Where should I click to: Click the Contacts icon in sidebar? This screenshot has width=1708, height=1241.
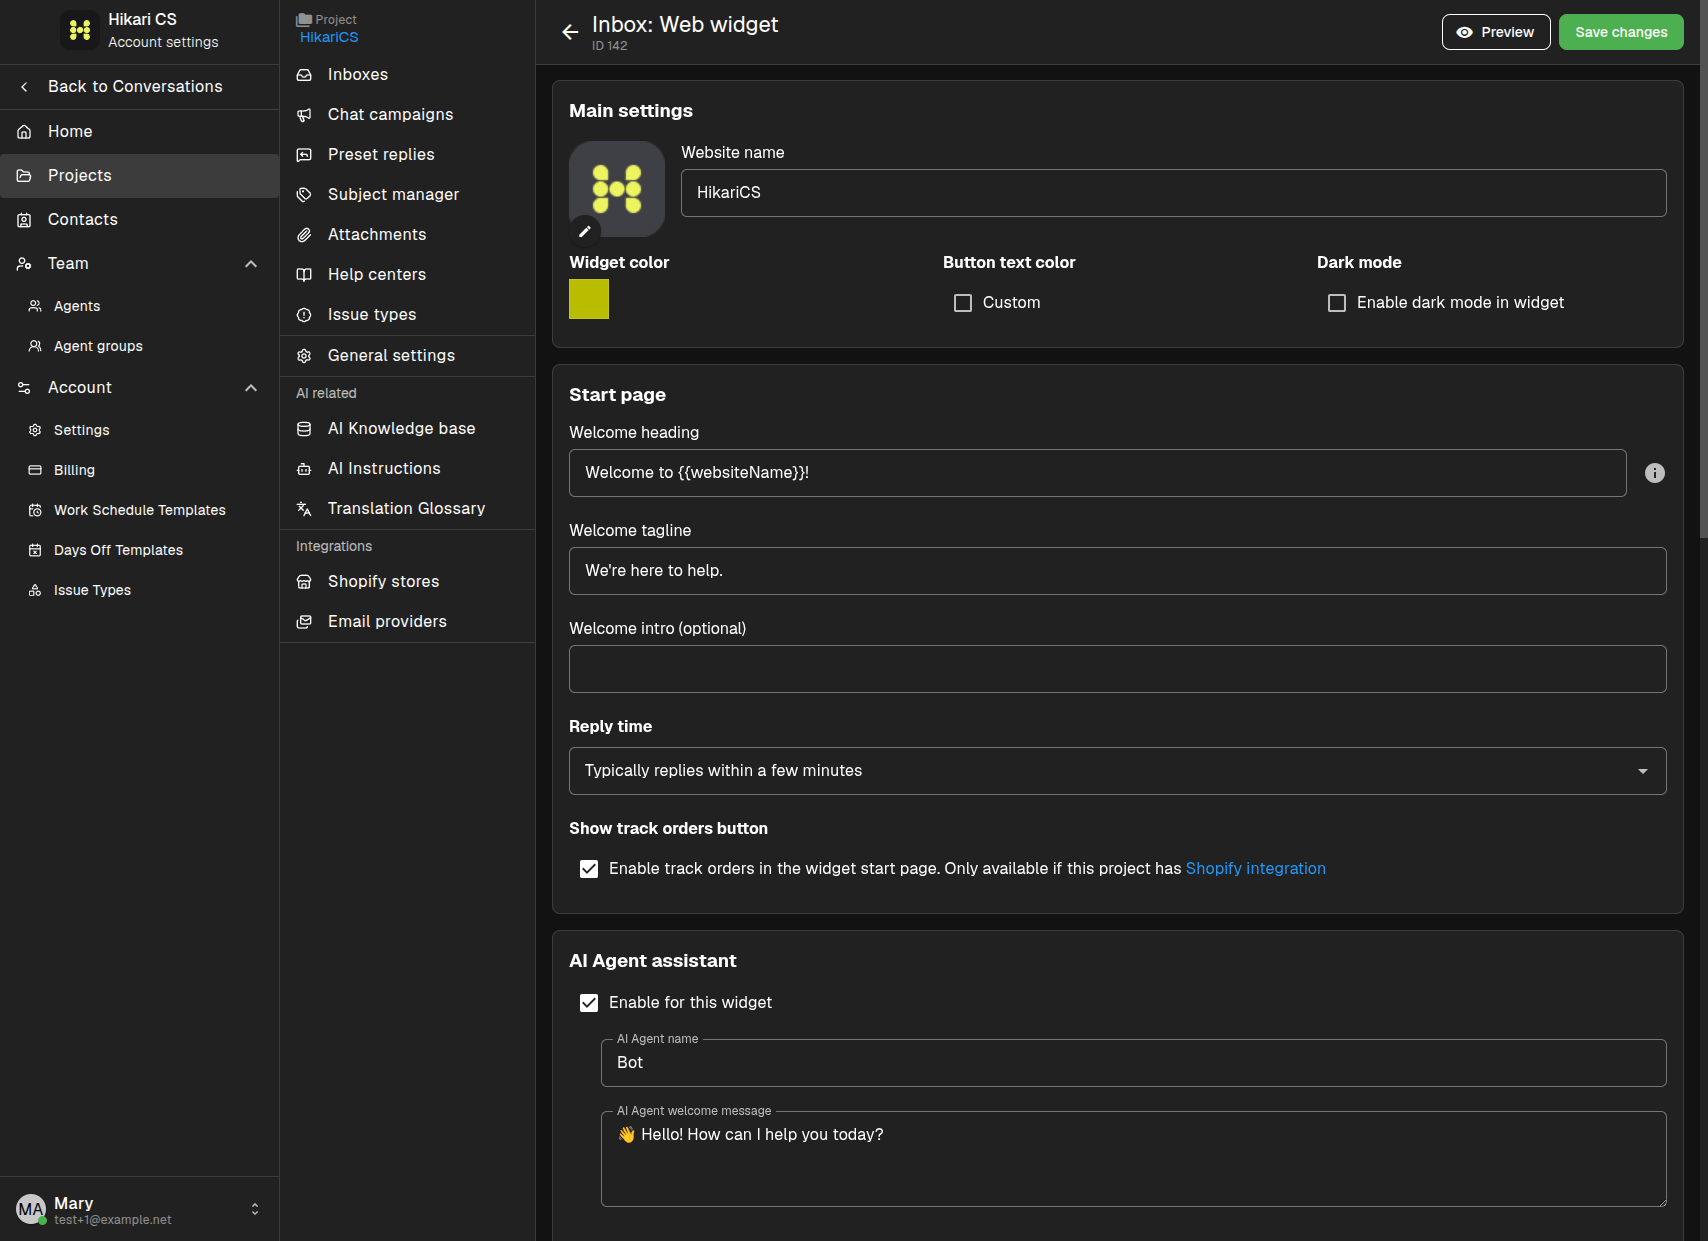point(24,220)
